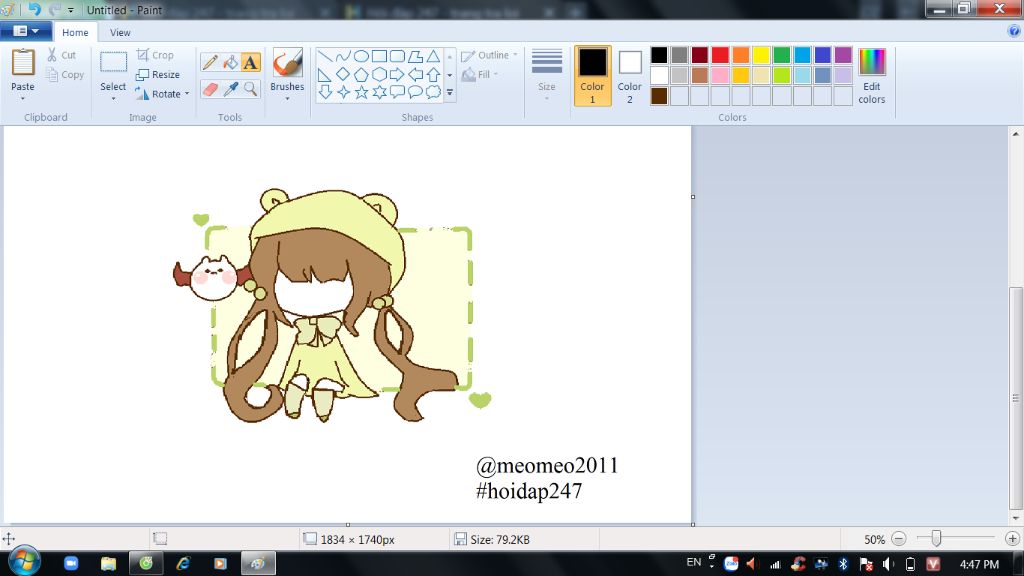Open the Edit colors dialog
Screen dimensions: 1024x576
[872, 75]
